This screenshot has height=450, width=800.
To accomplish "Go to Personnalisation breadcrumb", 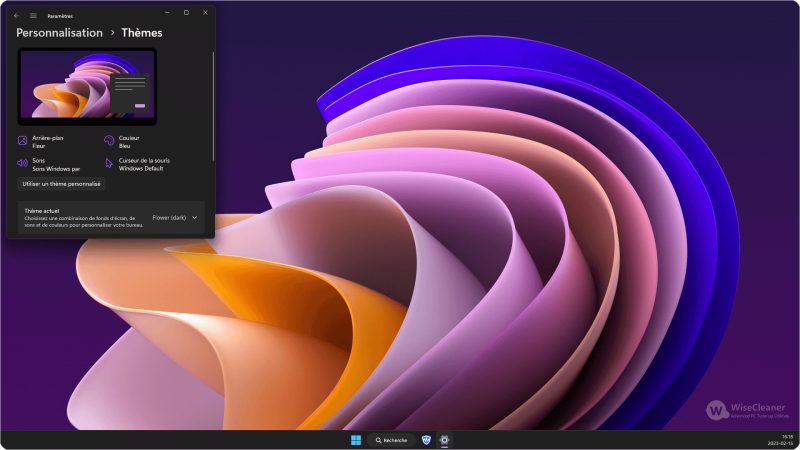I will tap(59, 33).
